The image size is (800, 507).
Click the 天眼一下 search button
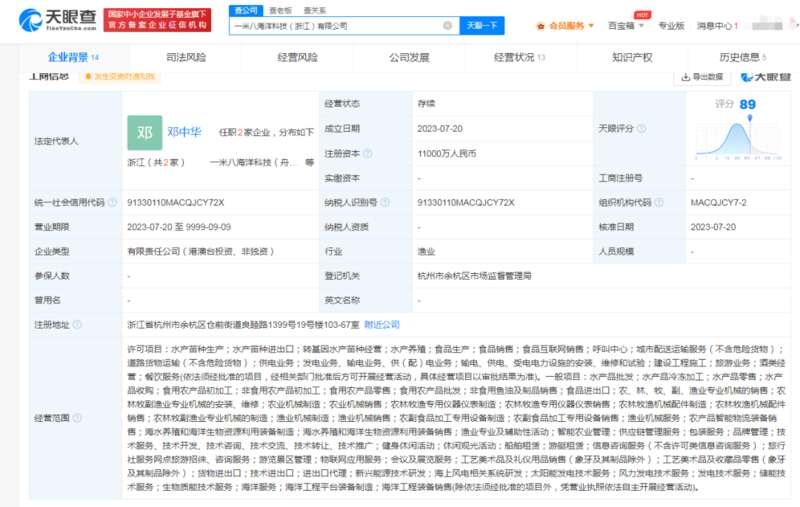pos(482,26)
